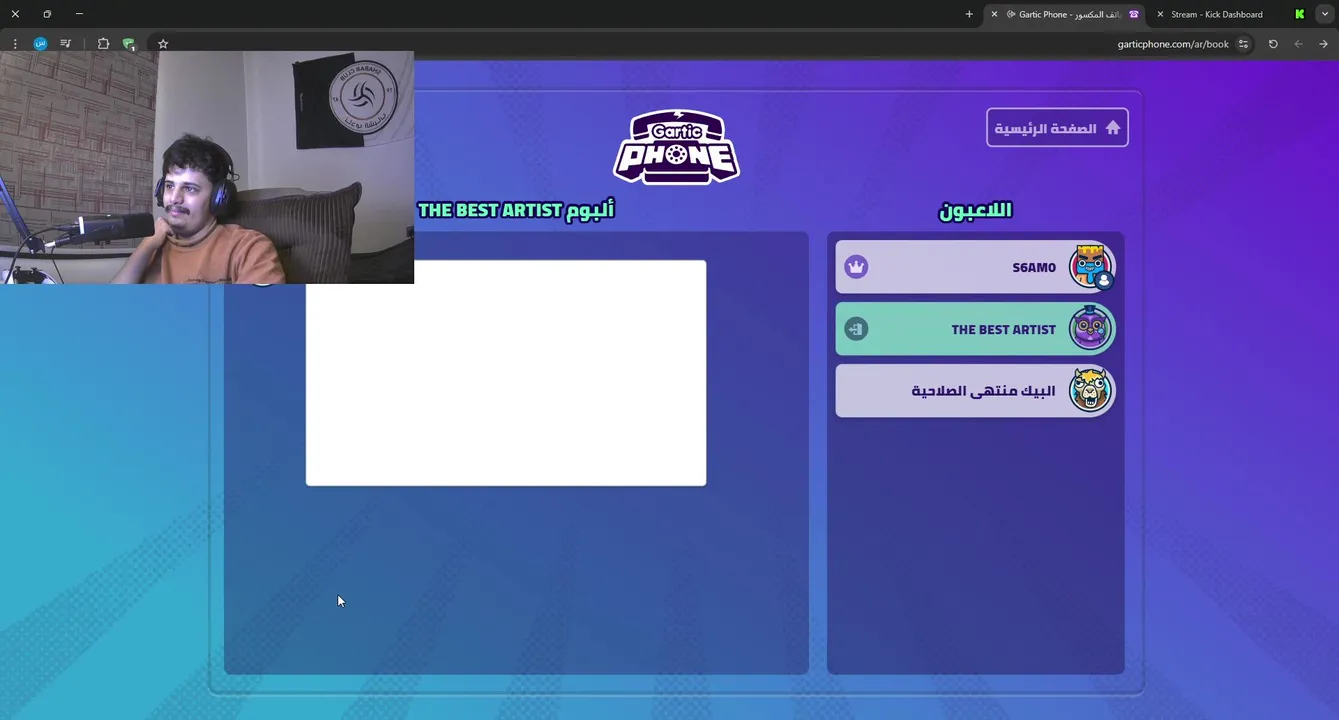
Task: Click the ألبوم THE BEST ARTIST heading
Action: (x=516, y=210)
